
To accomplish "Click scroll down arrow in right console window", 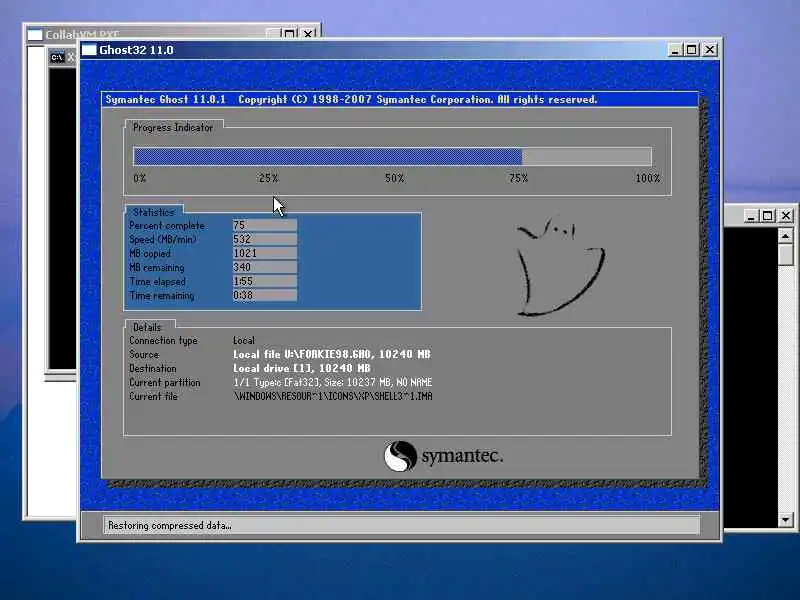I will pos(786,520).
